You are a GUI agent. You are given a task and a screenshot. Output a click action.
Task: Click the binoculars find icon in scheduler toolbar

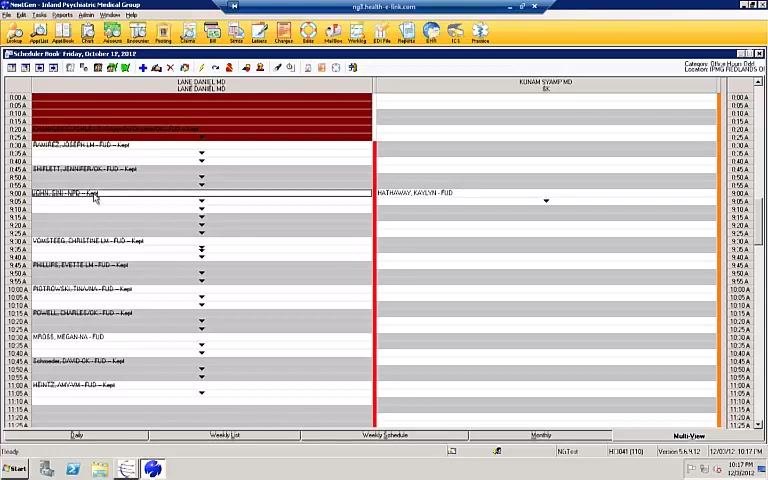(353, 68)
